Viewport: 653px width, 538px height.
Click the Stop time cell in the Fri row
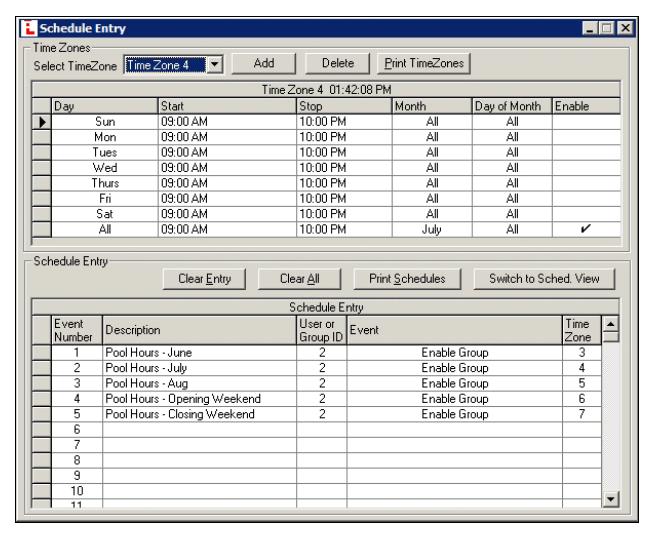click(344, 199)
